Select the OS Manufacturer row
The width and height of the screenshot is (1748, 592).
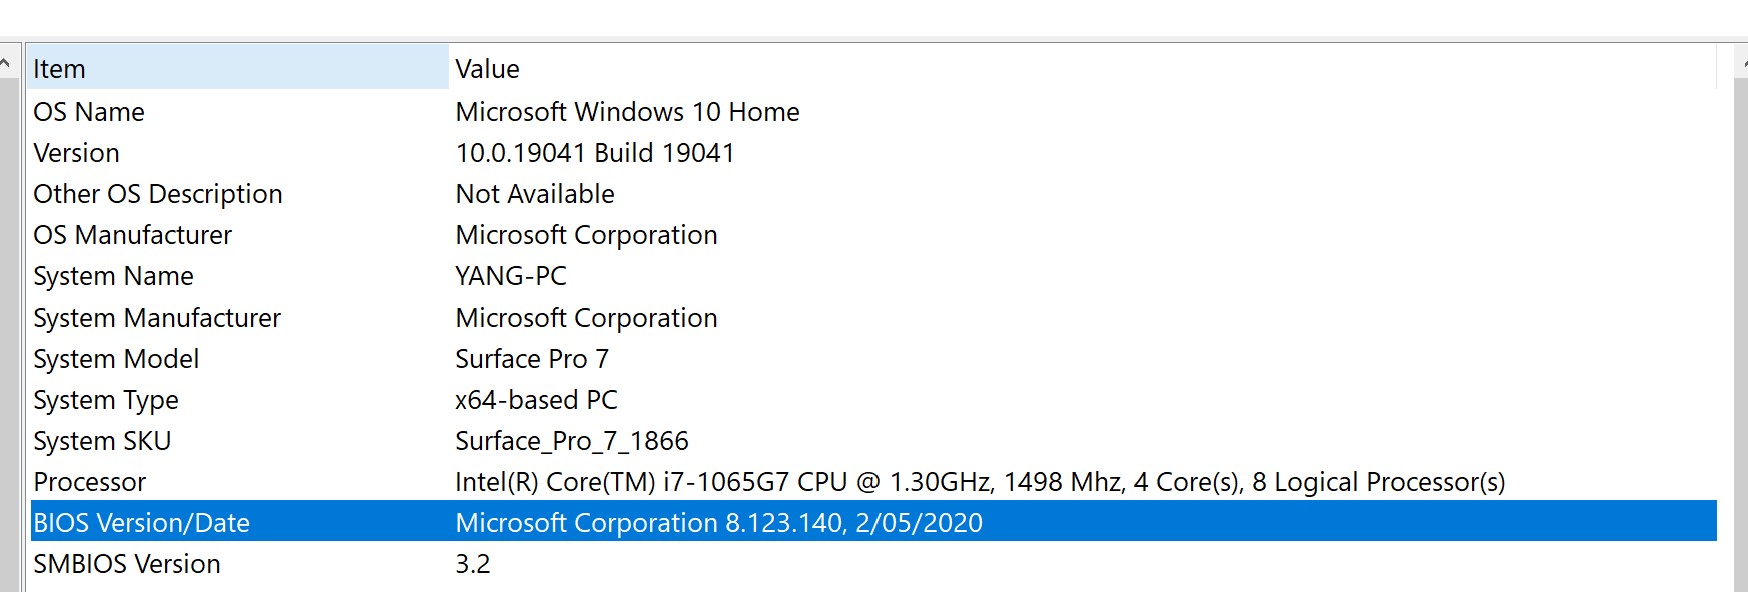(873, 234)
